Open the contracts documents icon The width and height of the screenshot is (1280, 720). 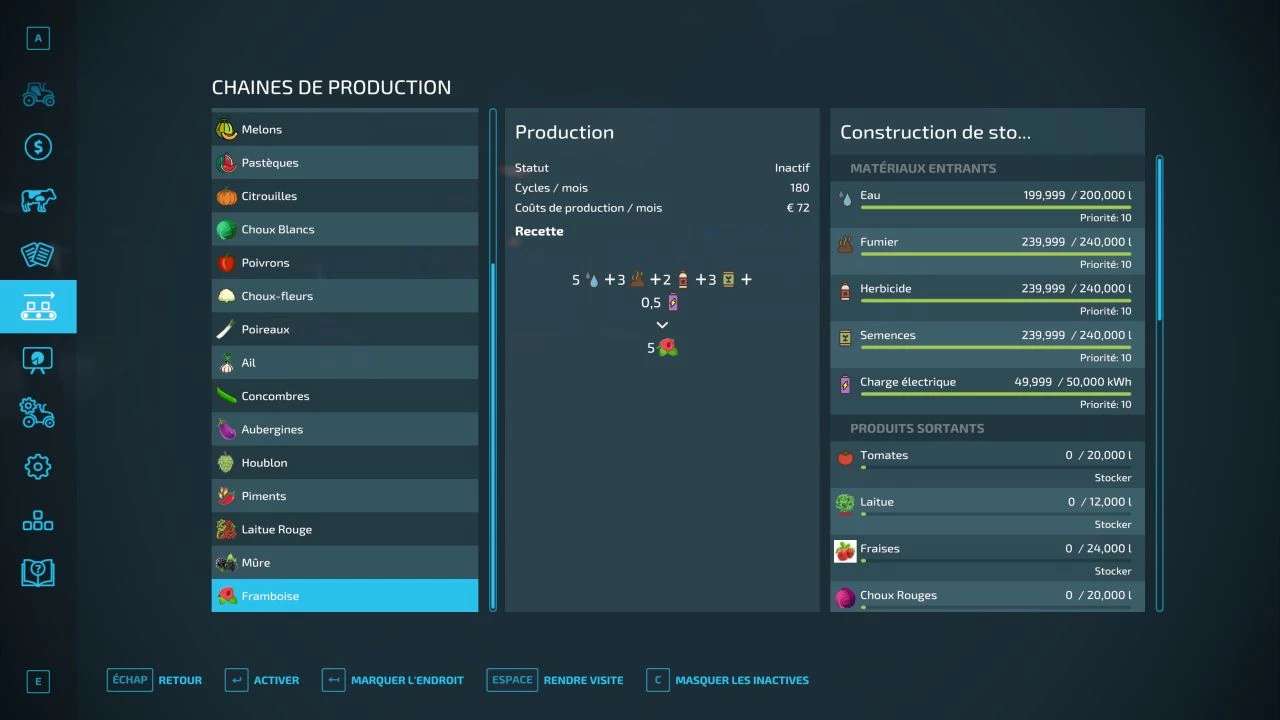pyautogui.click(x=38, y=254)
